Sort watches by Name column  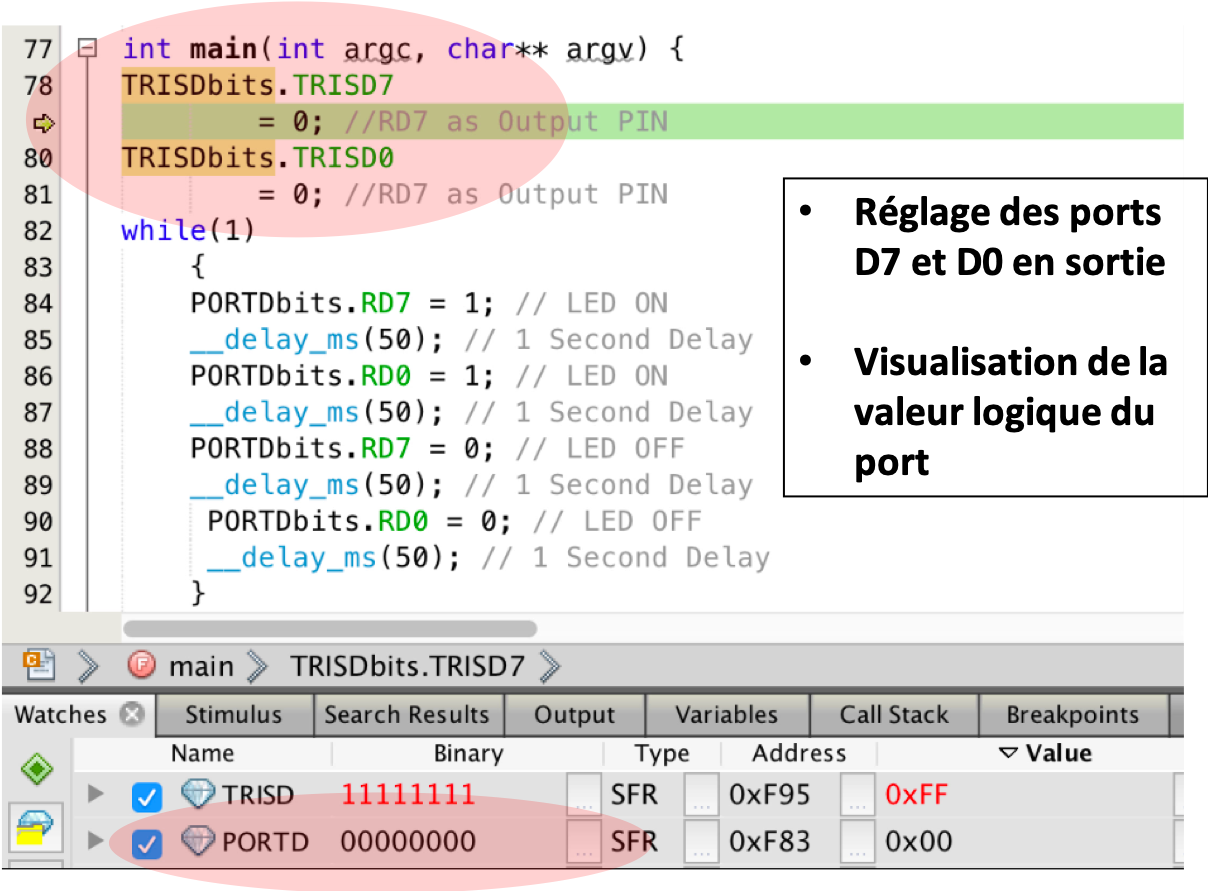pos(203,753)
